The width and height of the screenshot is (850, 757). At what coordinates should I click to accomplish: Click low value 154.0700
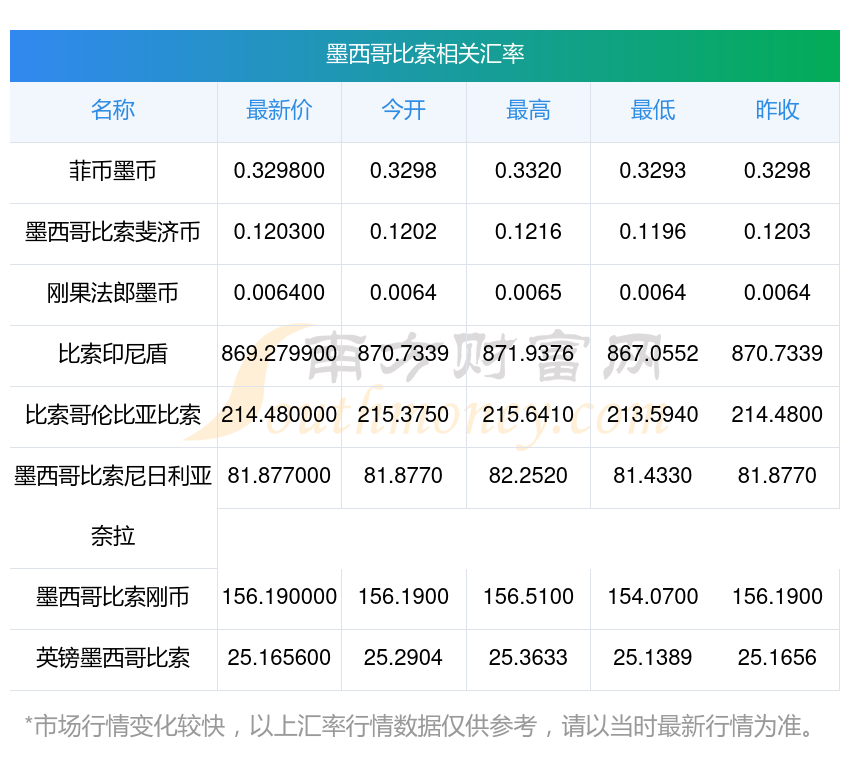[x=653, y=597]
